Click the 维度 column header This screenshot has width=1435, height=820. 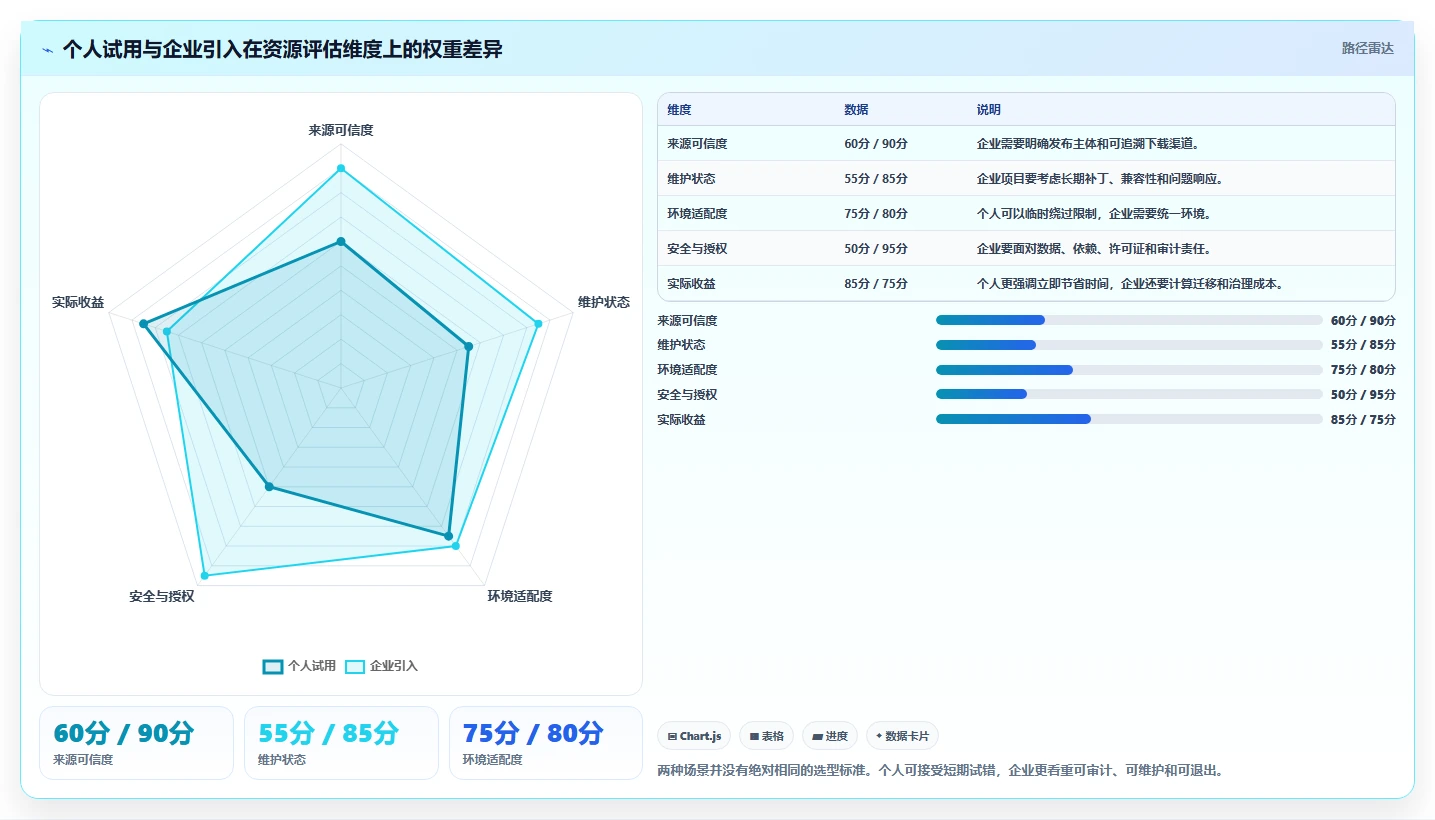click(679, 110)
